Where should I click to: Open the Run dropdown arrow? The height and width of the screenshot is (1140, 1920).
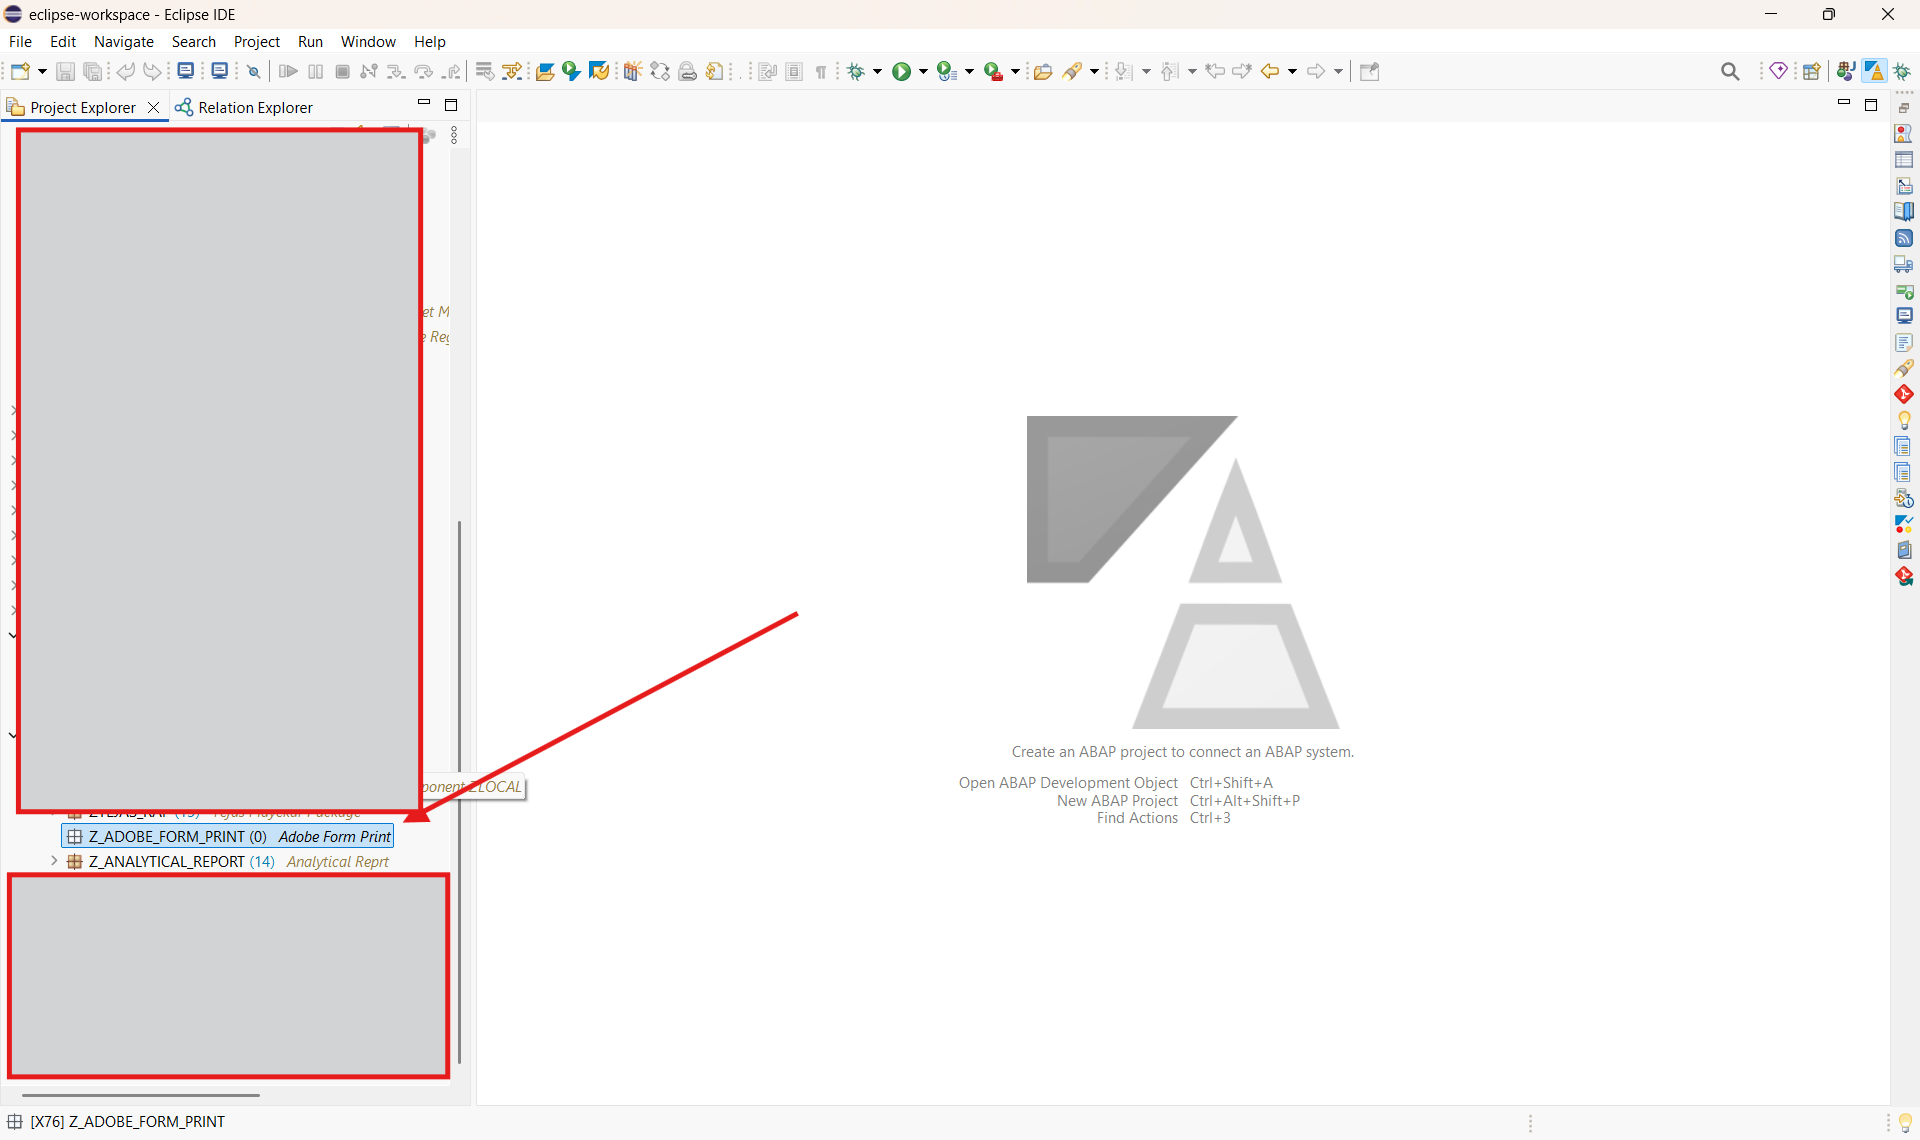click(923, 71)
